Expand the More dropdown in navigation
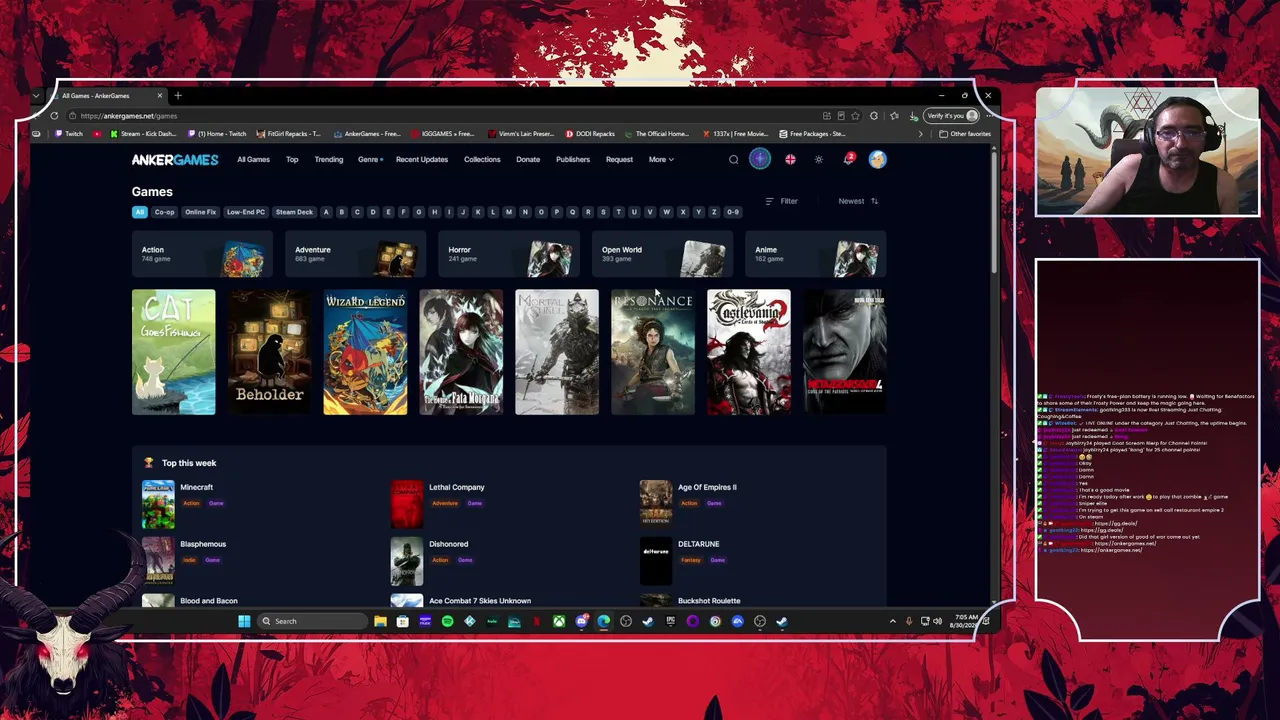 pyautogui.click(x=661, y=159)
